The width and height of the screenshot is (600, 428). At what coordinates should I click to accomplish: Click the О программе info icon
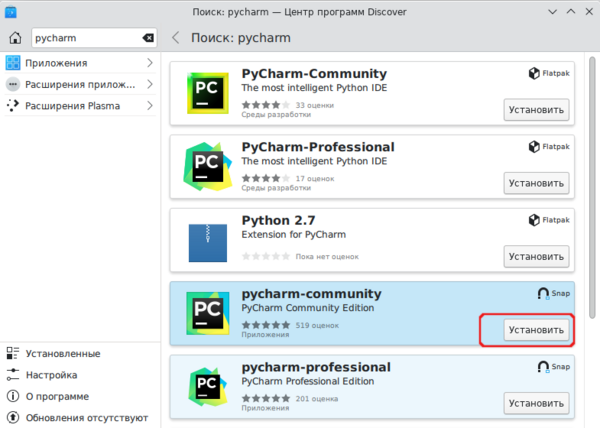(13, 396)
